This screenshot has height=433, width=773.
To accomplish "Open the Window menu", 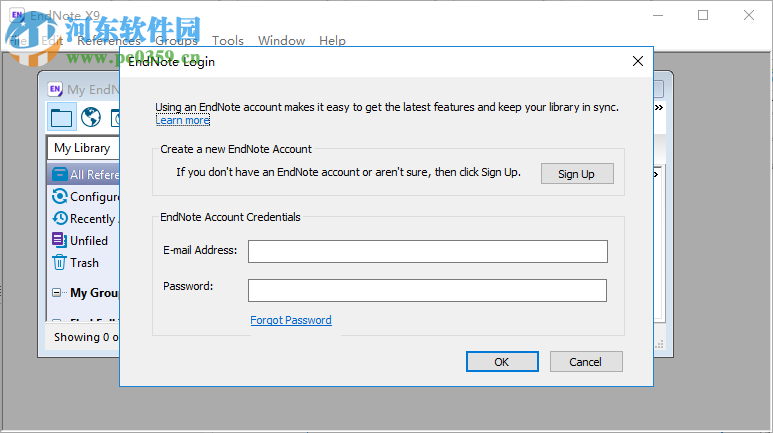I will (281, 41).
